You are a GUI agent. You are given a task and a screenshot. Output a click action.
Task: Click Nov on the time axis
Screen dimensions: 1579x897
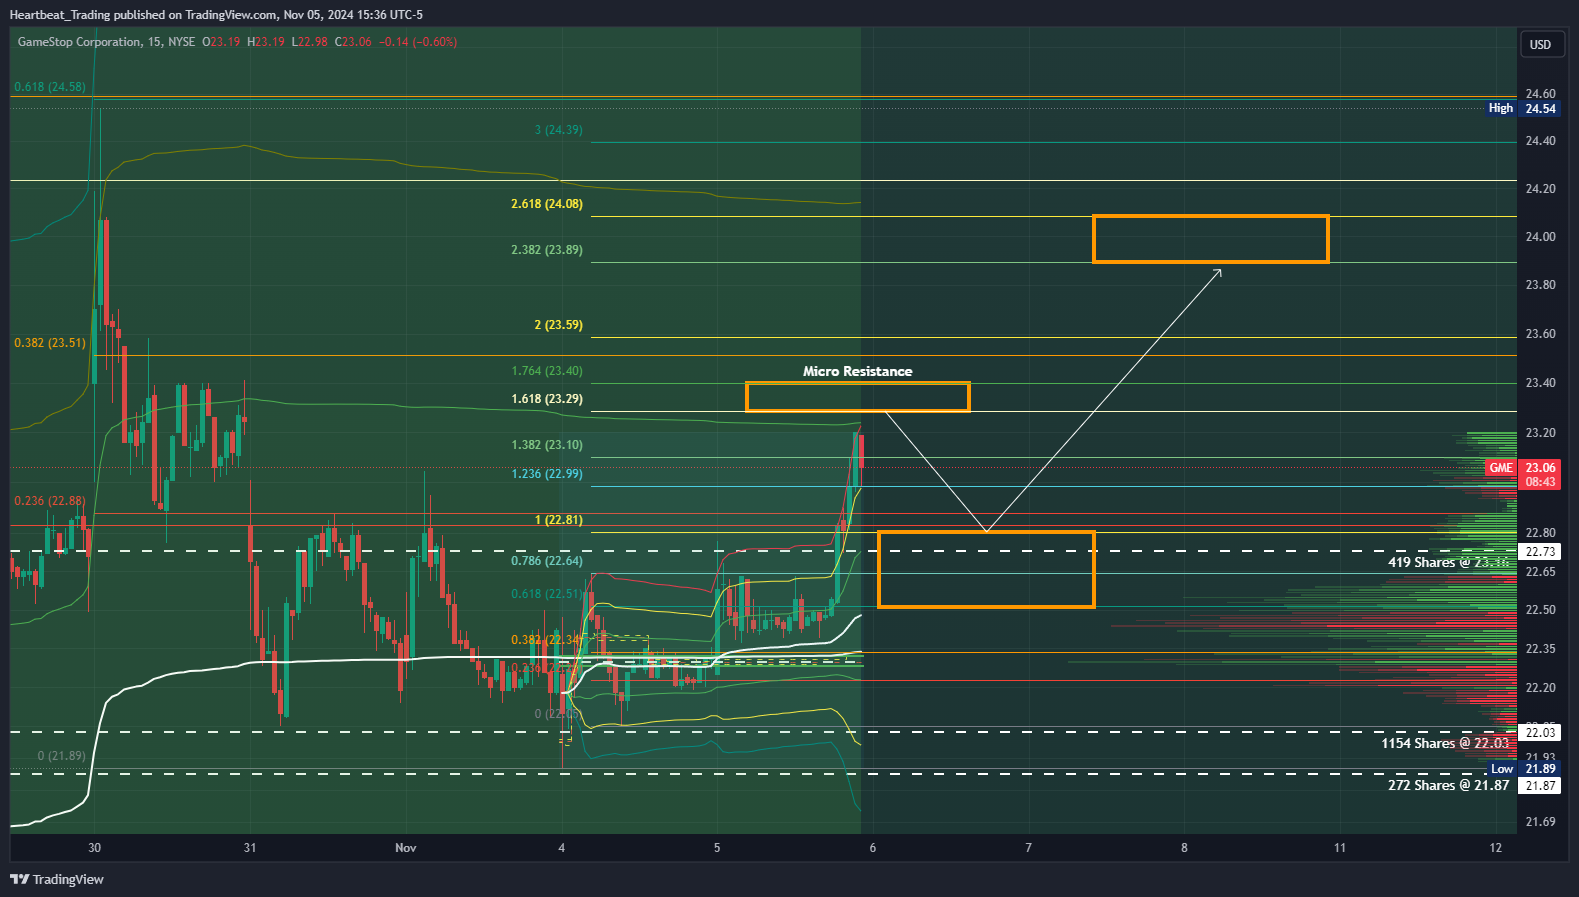(x=406, y=848)
